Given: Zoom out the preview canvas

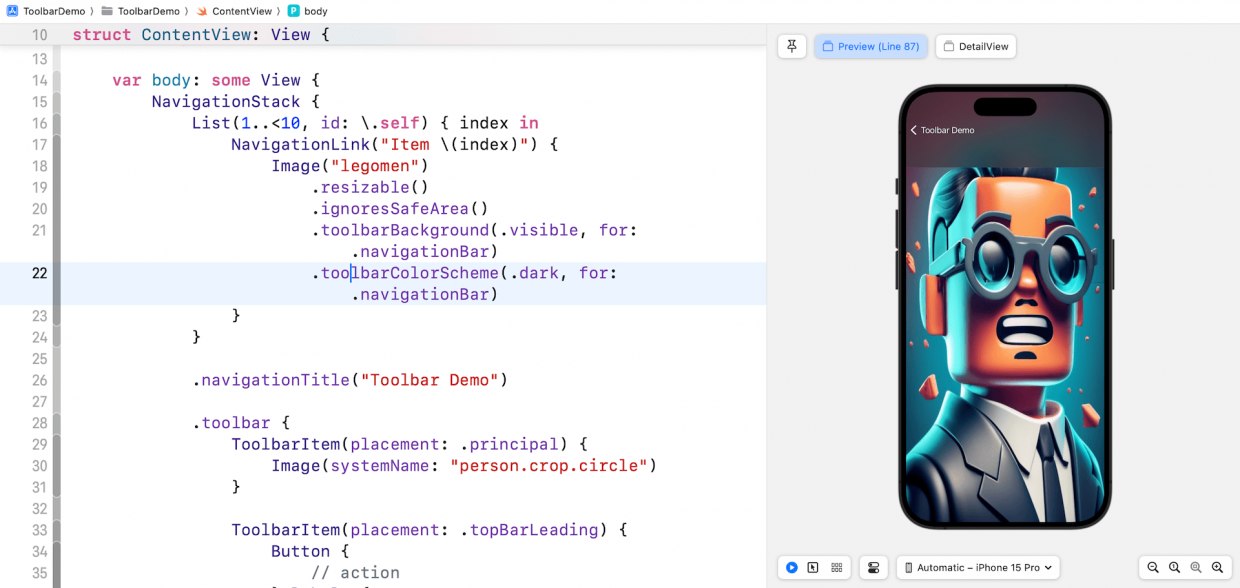Looking at the screenshot, I should 1153,567.
